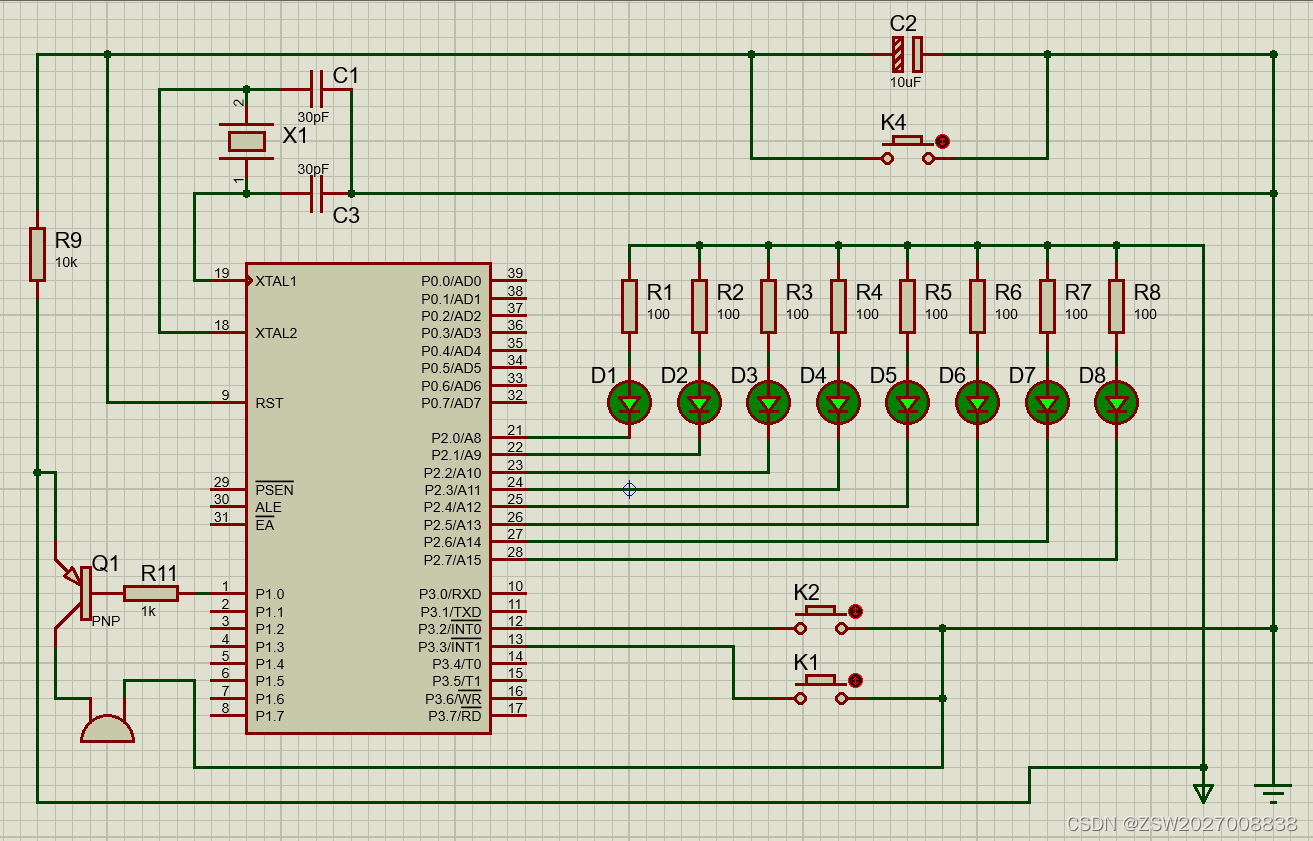The image size is (1313, 841).
Task: Select LED D5 component
Action: point(907,403)
